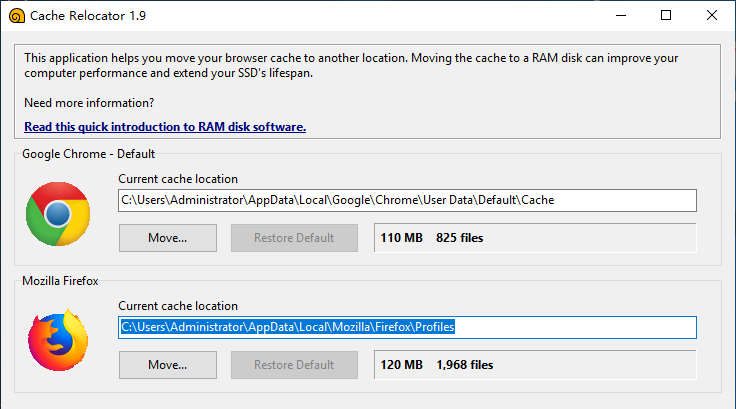Close the Cache Relocator window

point(711,16)
